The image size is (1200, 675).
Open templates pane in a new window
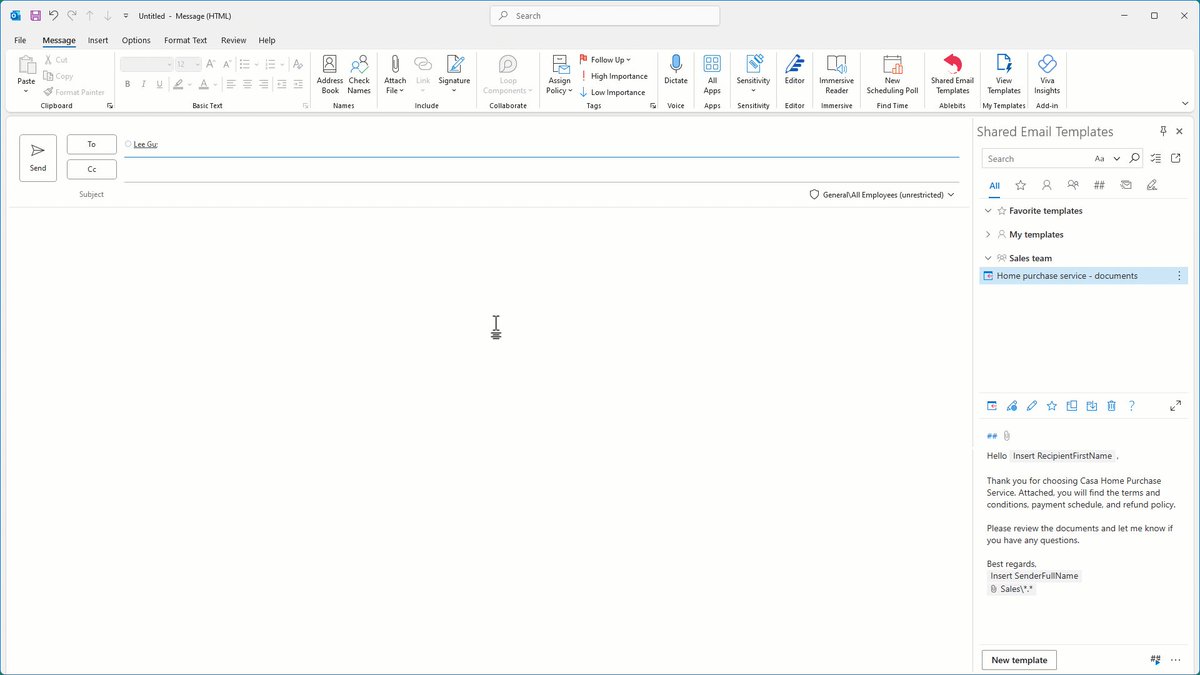click(x=1176, y=158)
